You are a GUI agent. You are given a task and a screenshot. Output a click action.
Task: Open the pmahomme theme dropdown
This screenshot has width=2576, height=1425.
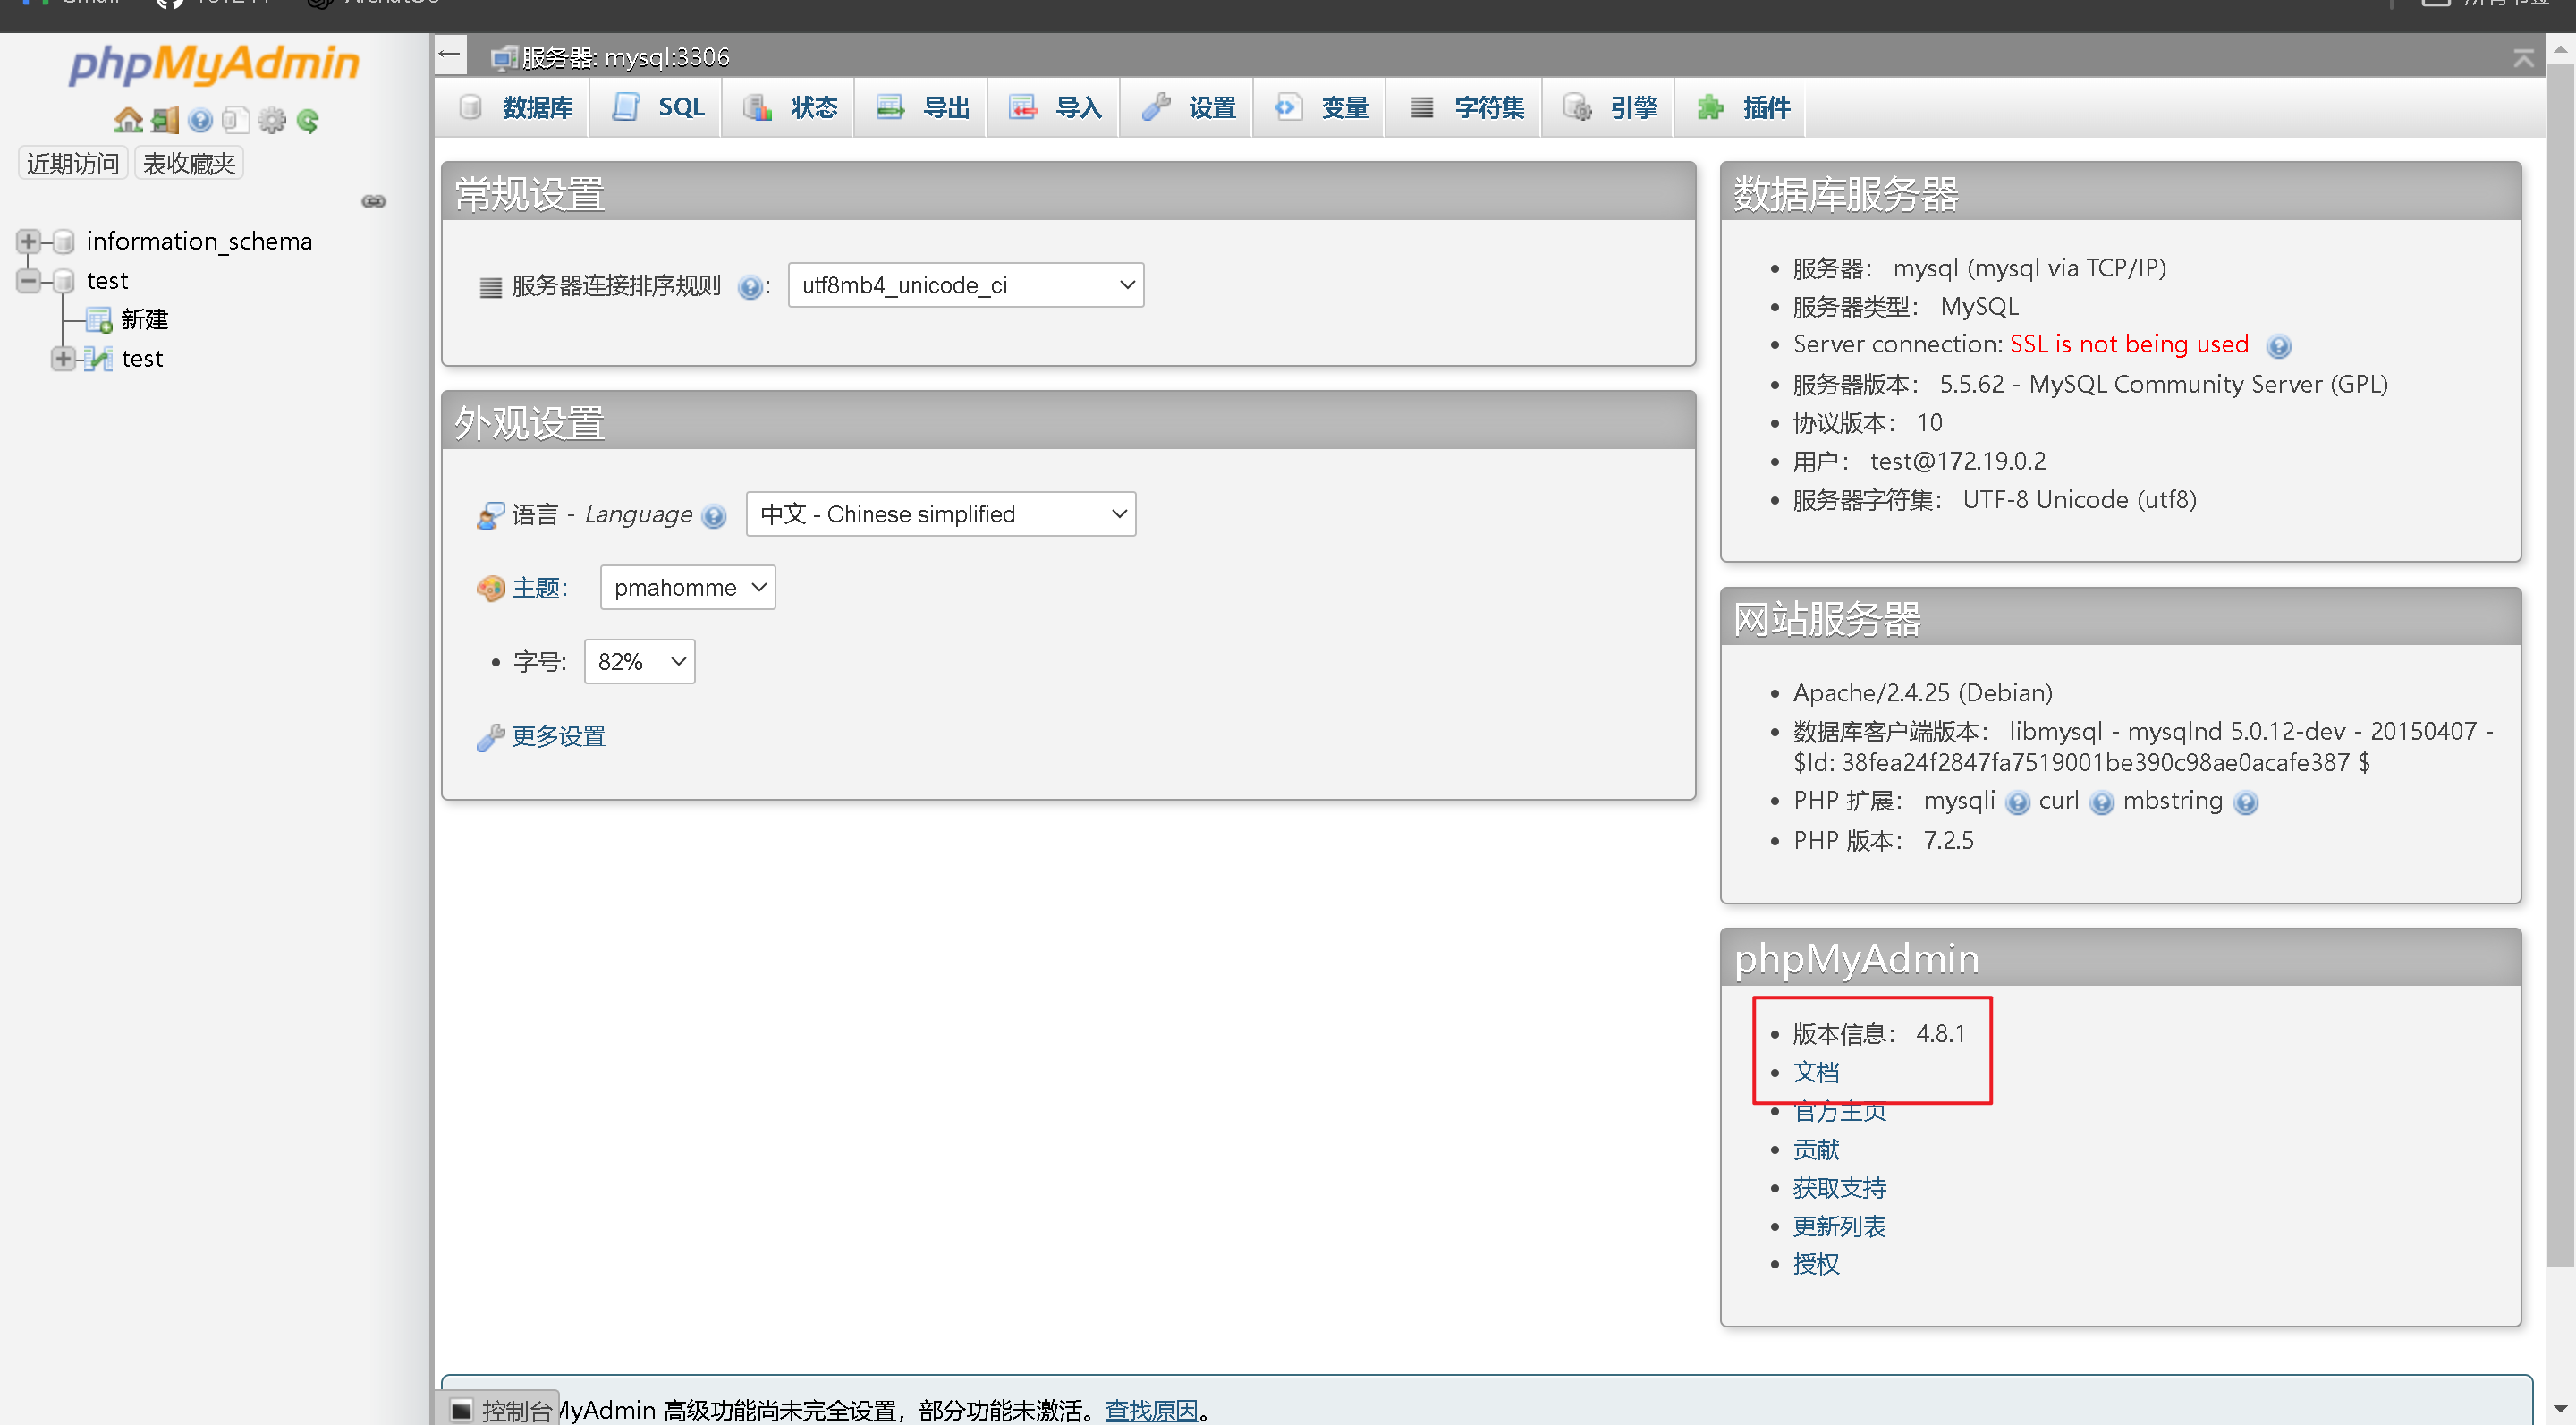pyautogui.click(x=687, y=588)
